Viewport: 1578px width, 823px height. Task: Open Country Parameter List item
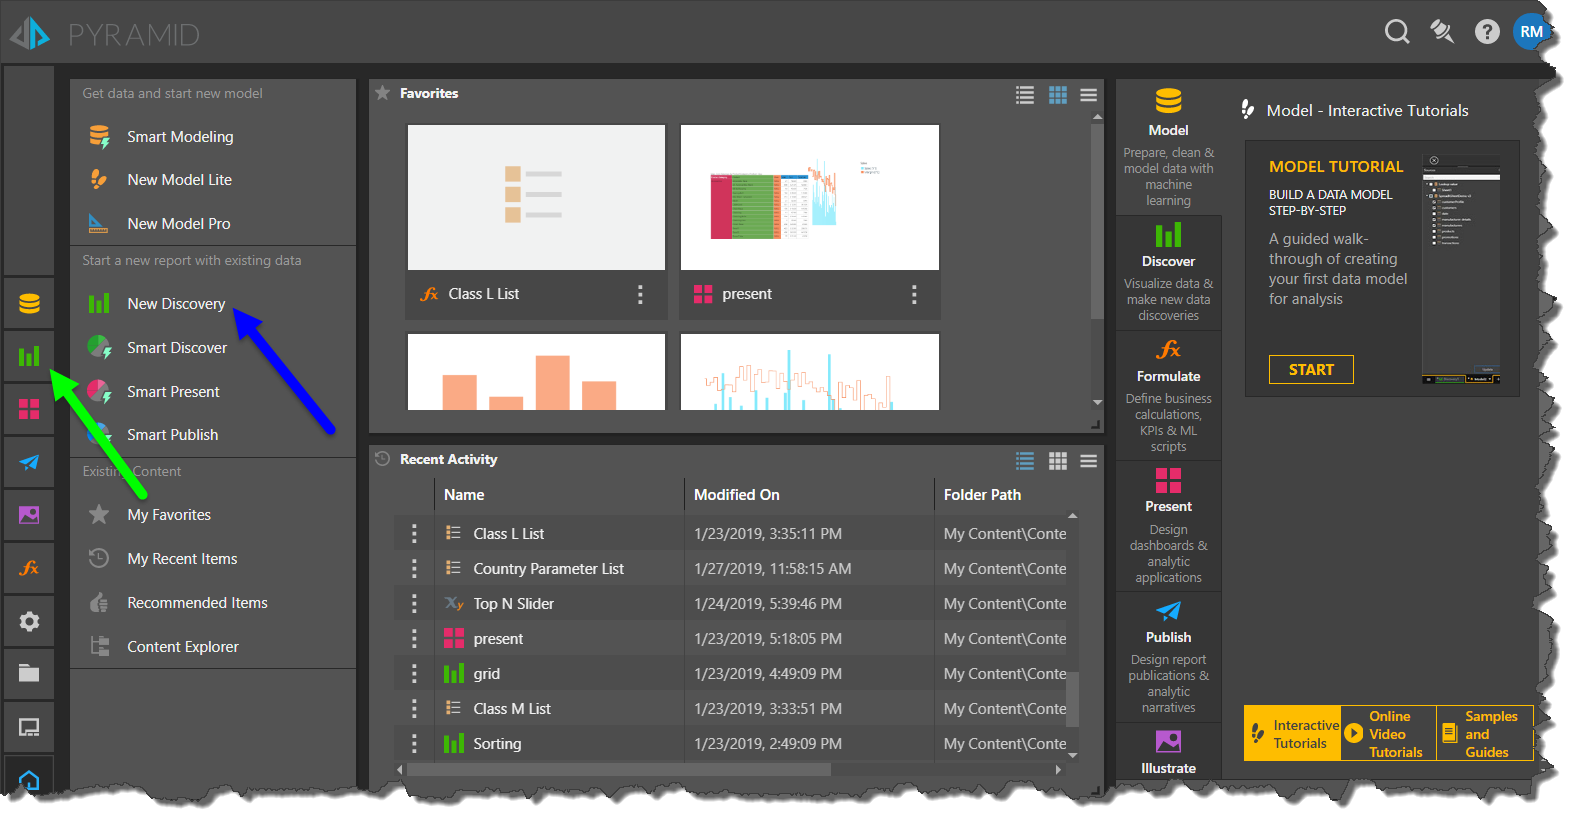tap(548, 569)
